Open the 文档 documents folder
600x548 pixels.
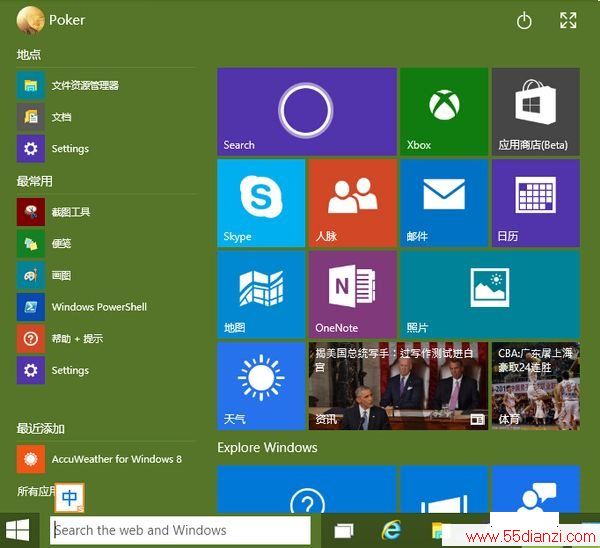pos(106,117)
